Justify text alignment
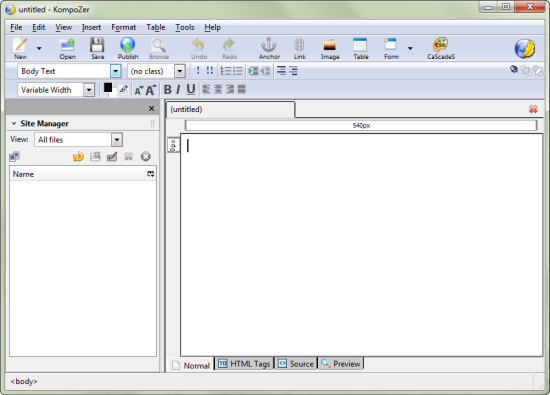Screen dimensions: 550x395 point(242,89)
